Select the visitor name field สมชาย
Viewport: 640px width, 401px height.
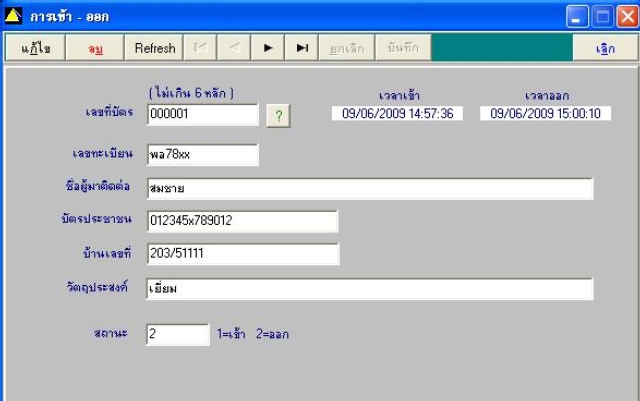click(x=370, y=189)
